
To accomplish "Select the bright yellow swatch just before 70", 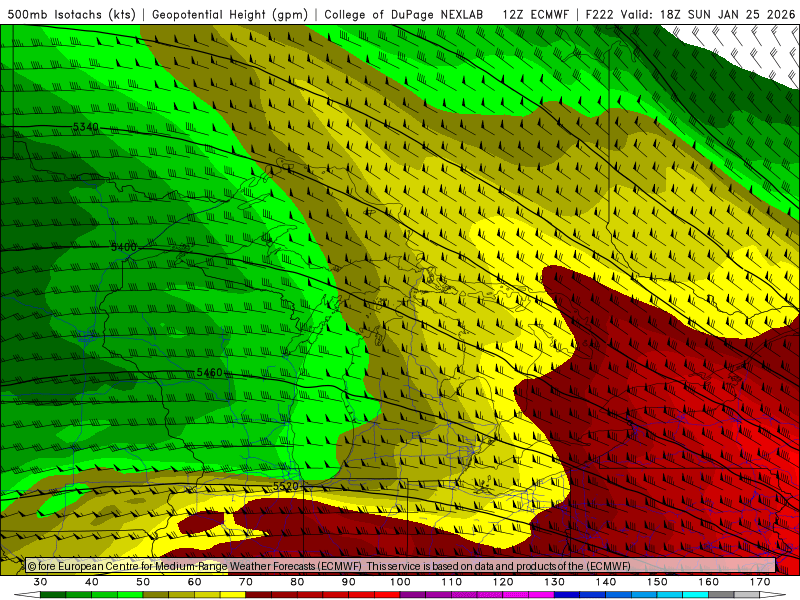I will point(233,595).
